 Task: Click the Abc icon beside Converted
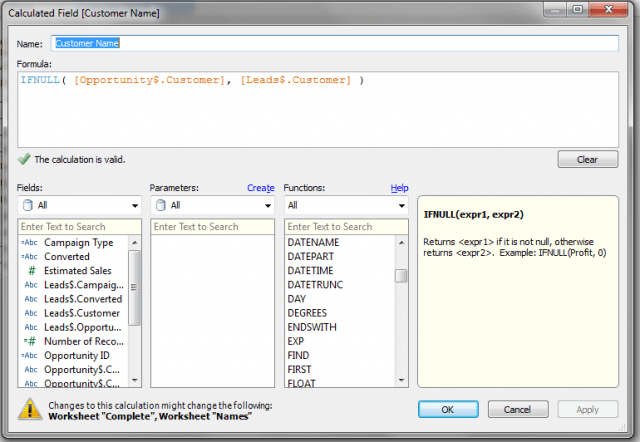coord(29,257)
